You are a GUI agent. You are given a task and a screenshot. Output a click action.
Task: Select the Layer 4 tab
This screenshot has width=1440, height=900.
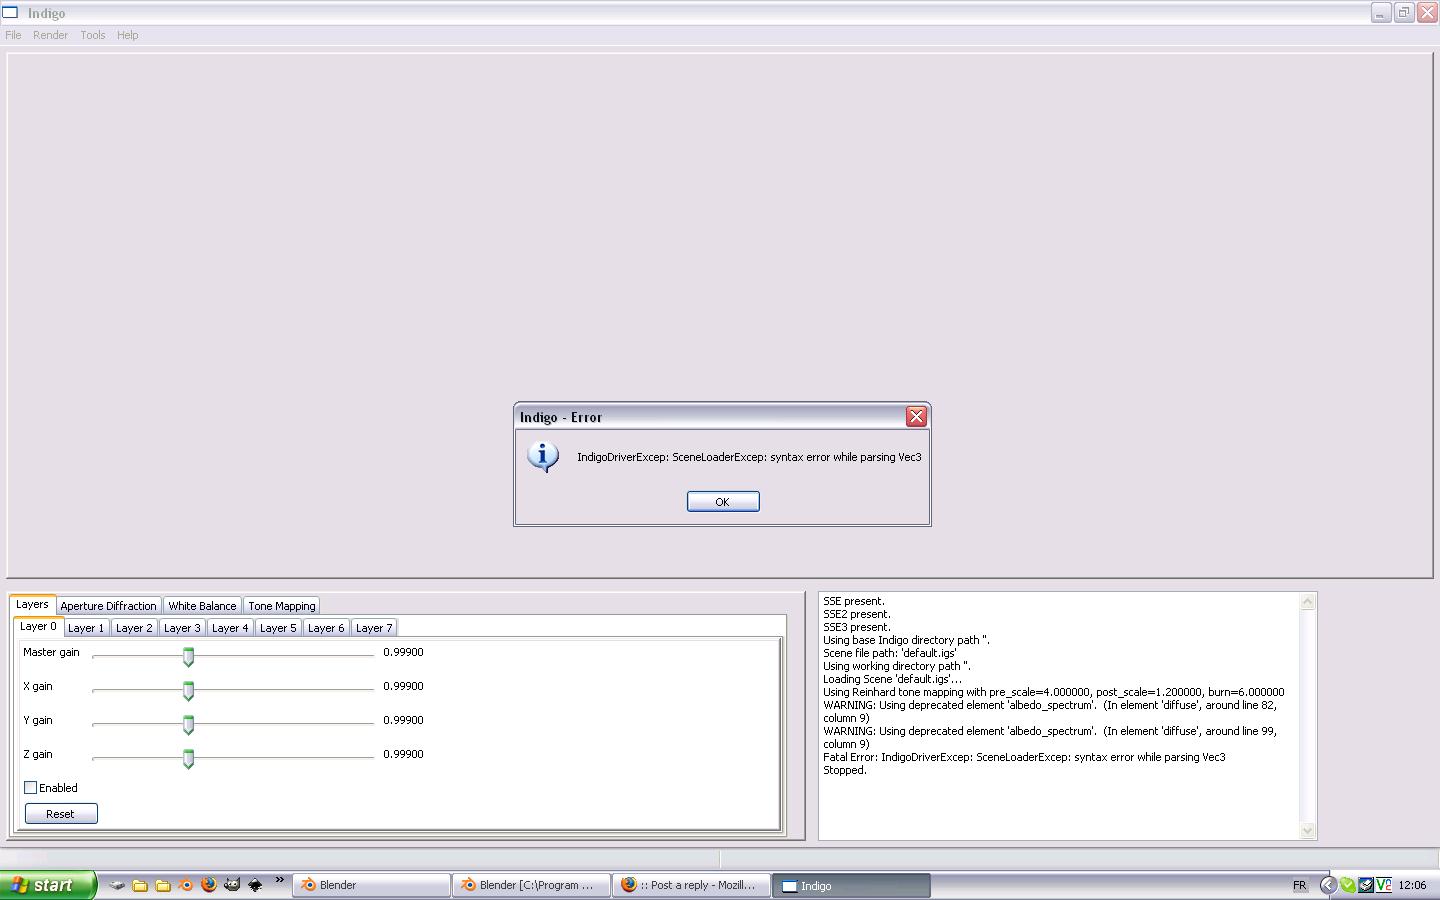click(230, 628)
